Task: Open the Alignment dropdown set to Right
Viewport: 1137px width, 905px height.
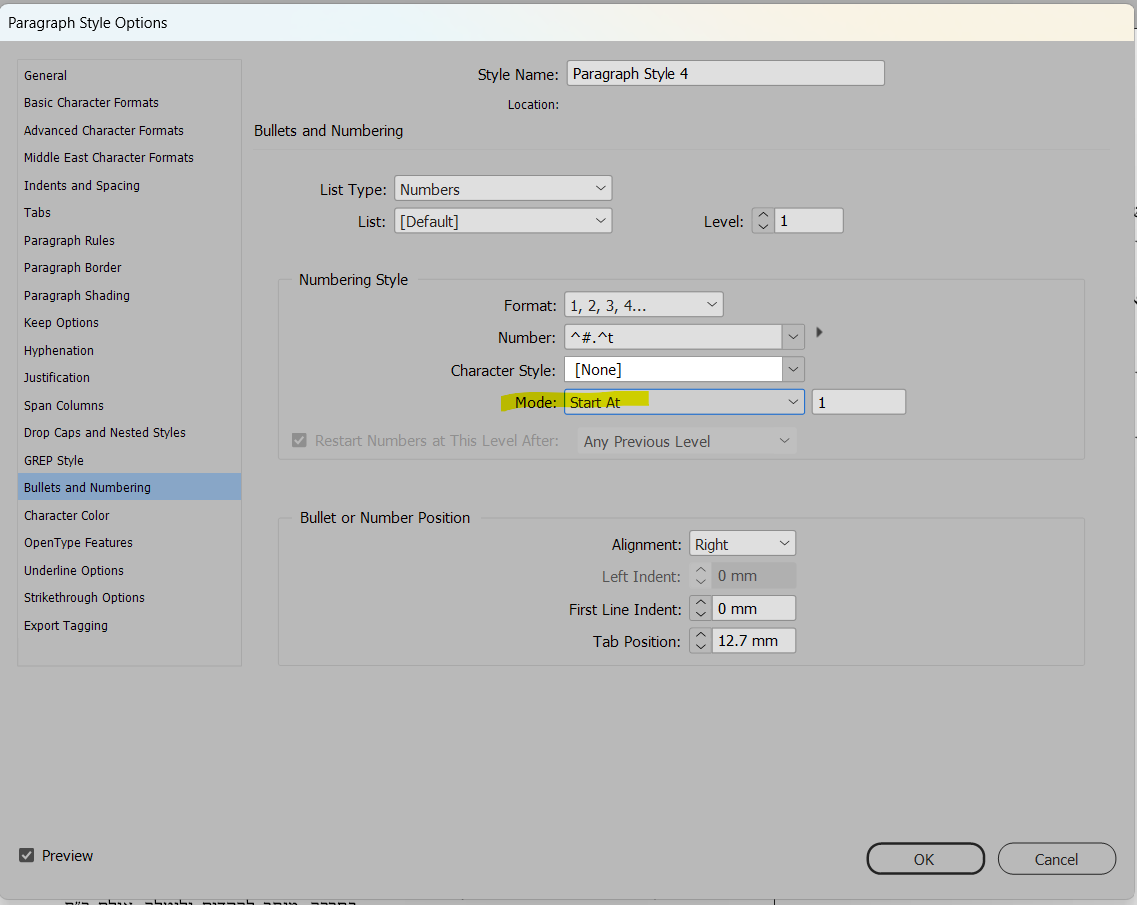Action: 742,543
